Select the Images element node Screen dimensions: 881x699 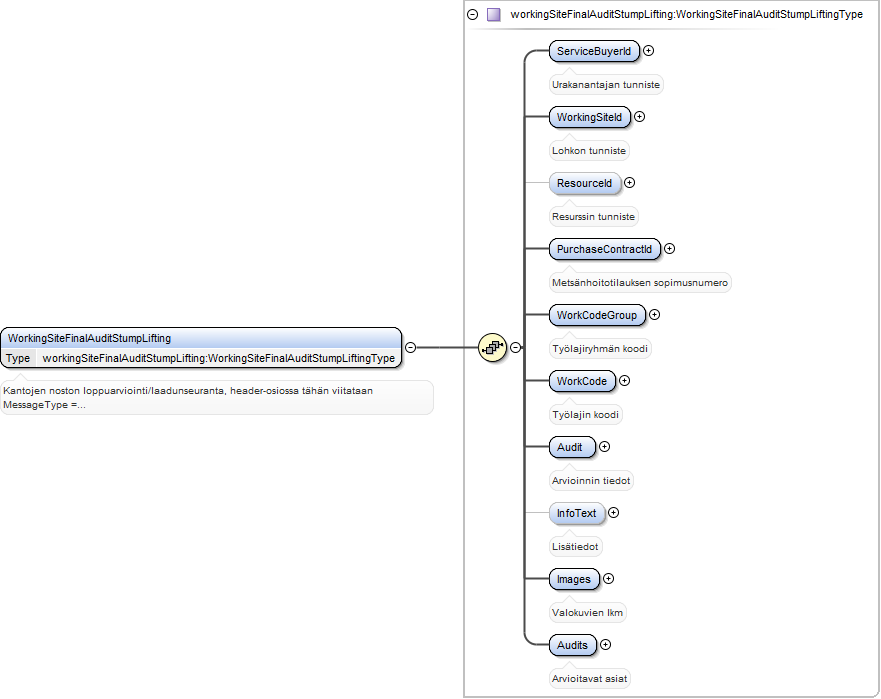[574, 579]
